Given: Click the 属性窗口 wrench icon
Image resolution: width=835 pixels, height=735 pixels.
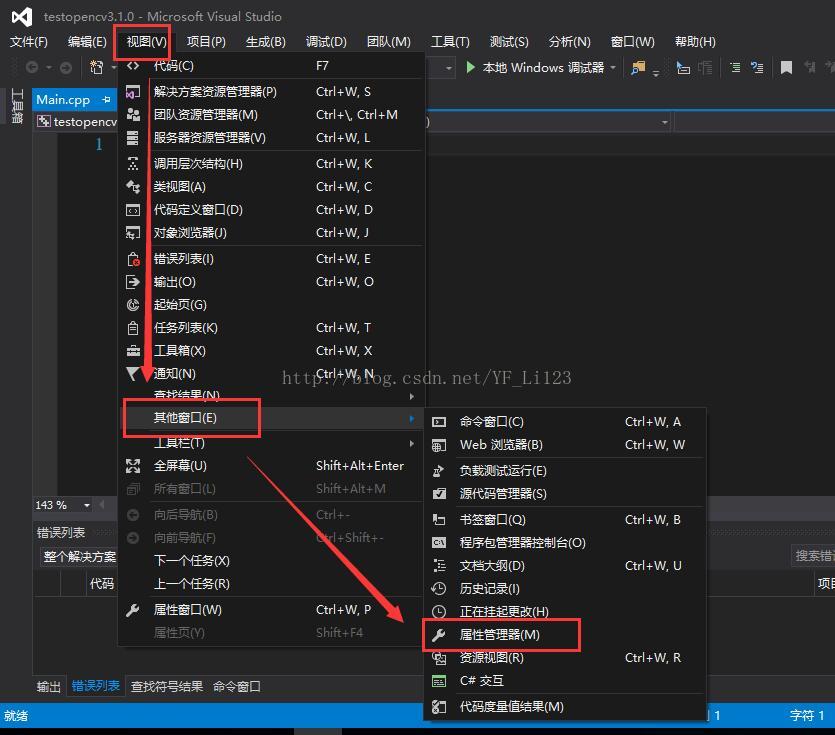Looking at the screenshot, I should click(133, 610).
